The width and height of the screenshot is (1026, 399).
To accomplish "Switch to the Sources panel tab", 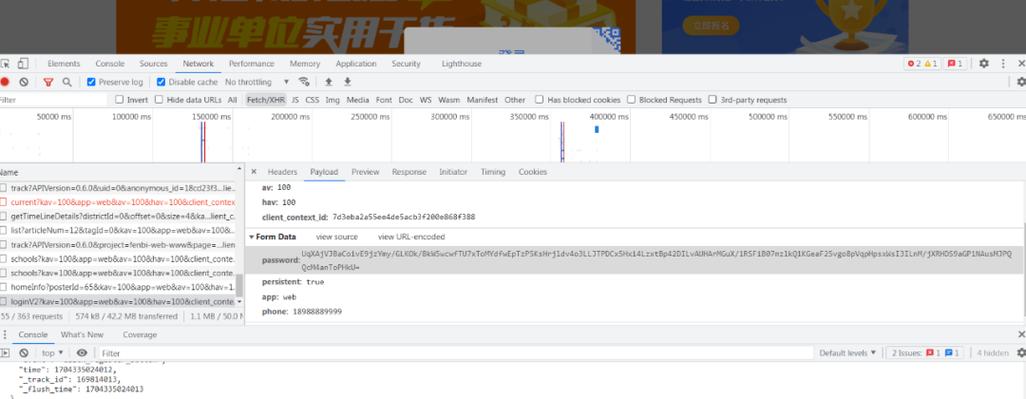I will pyautogui.click(x=153, y=63).
